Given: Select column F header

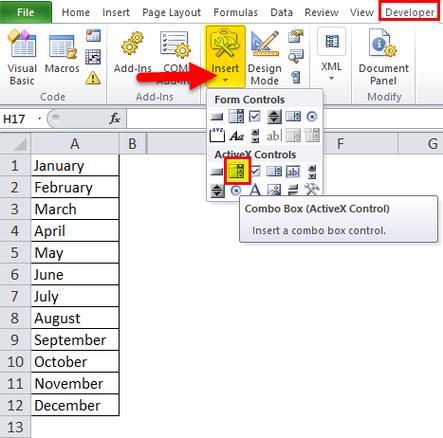Looking at the screenshot, I should (340, 144).
